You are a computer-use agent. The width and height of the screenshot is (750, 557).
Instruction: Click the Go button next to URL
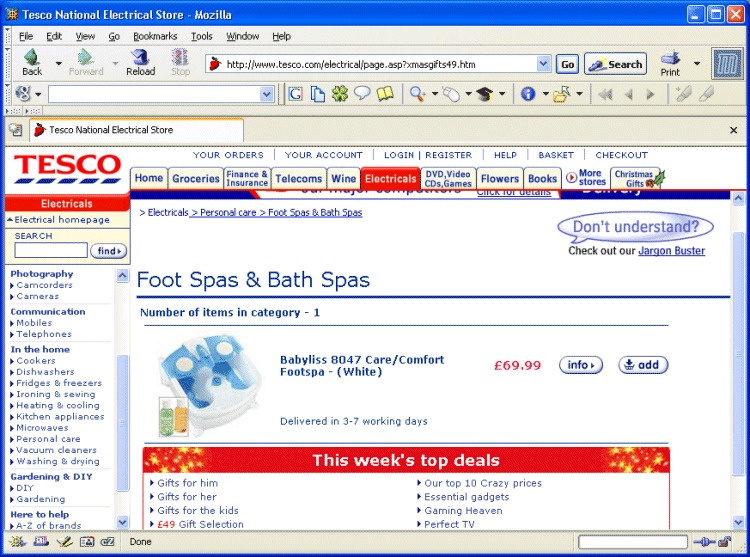pyautogui.click(x=567, y=64)
